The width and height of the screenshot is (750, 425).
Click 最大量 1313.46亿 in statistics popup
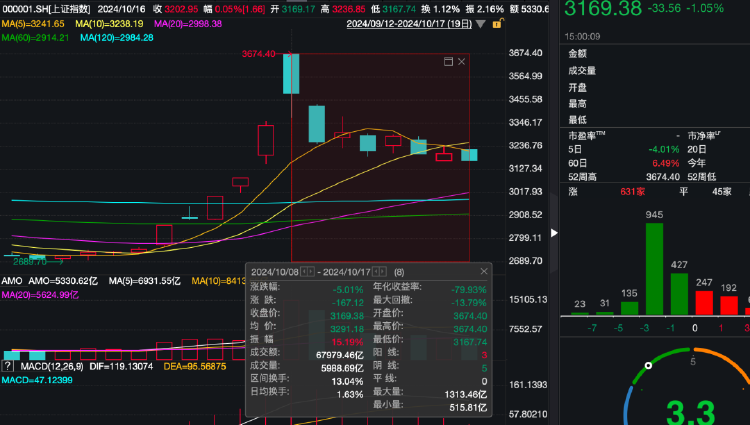point(465,394)
